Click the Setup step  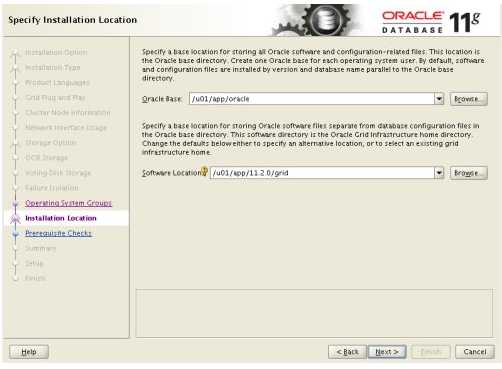tap(34, 263)
